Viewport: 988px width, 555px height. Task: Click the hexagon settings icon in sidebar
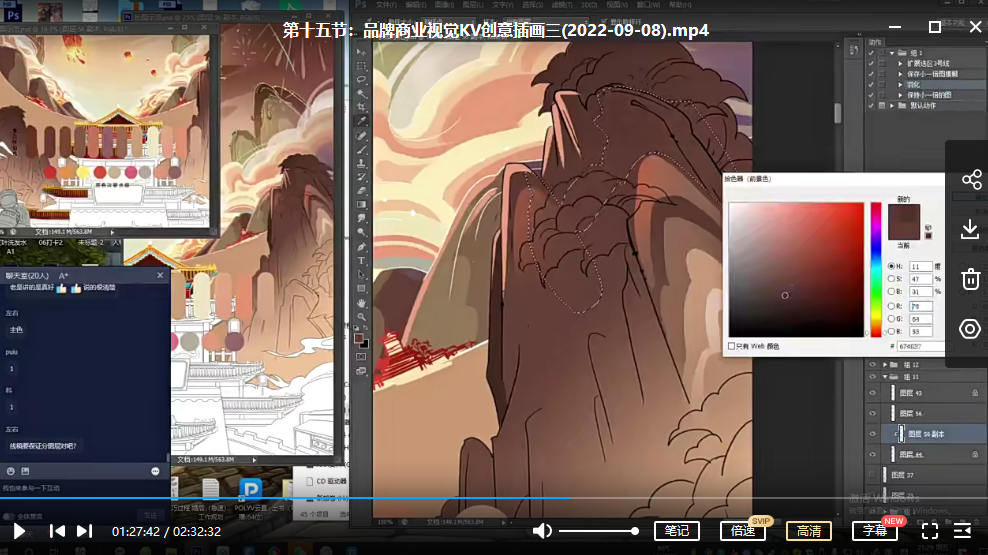pos(970,329)
